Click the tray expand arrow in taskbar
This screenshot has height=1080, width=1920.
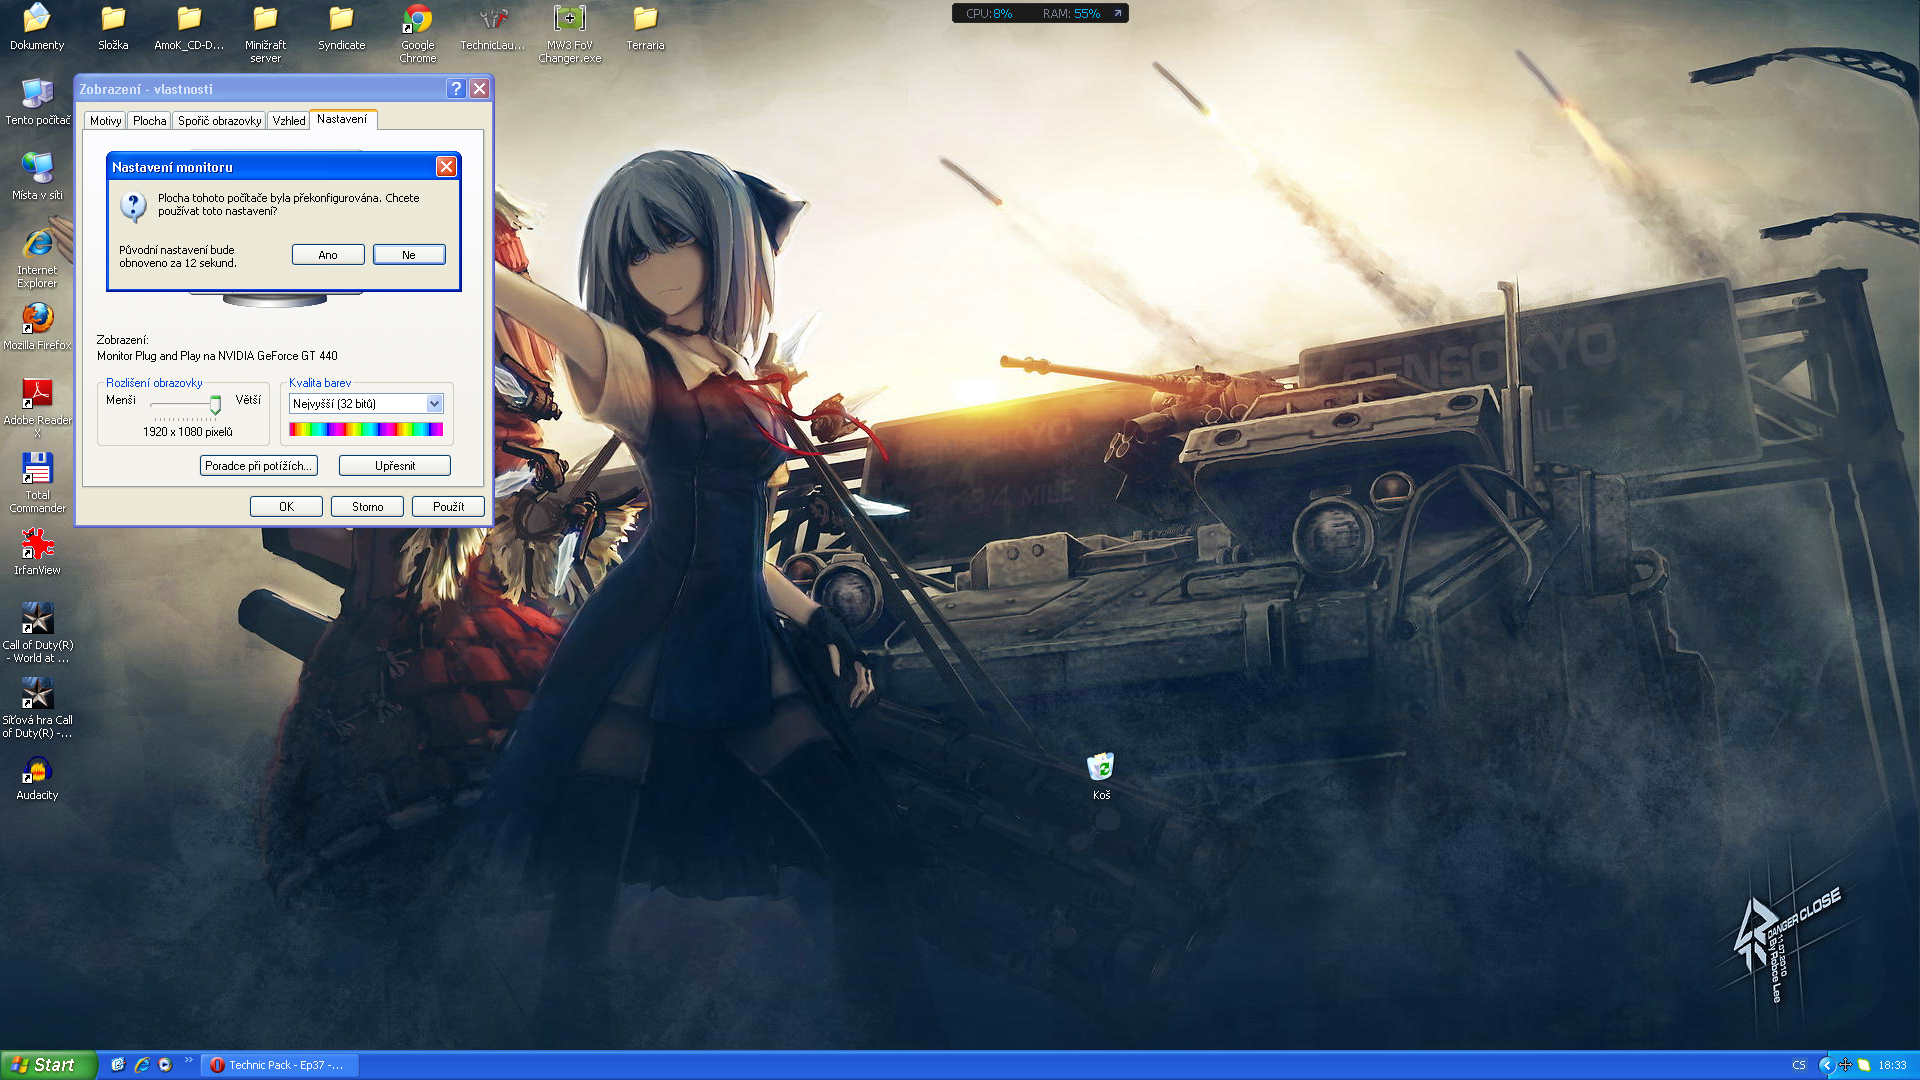coord(1825,1065)
